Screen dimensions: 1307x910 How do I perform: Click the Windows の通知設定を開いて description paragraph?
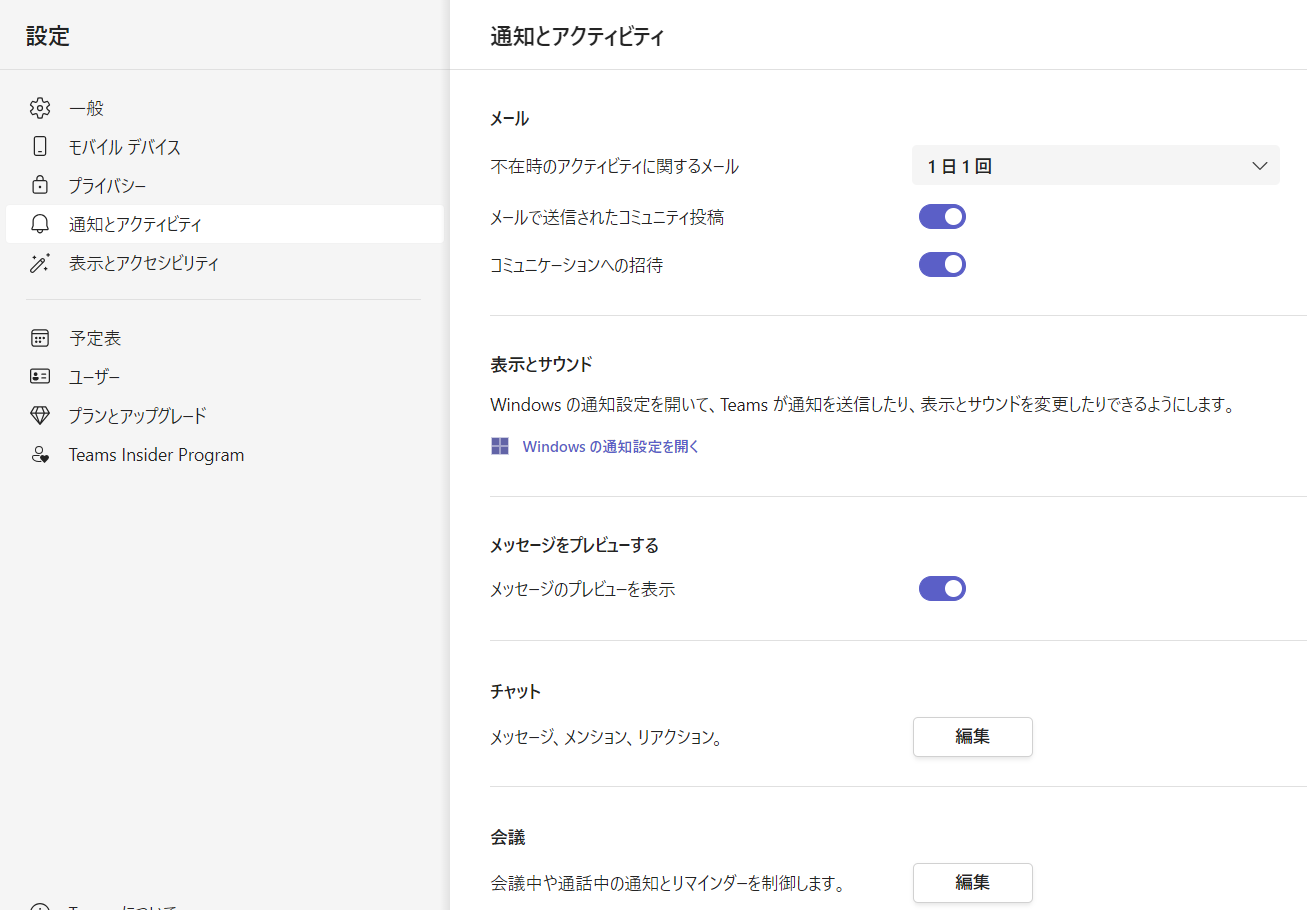tap(863, 405)
